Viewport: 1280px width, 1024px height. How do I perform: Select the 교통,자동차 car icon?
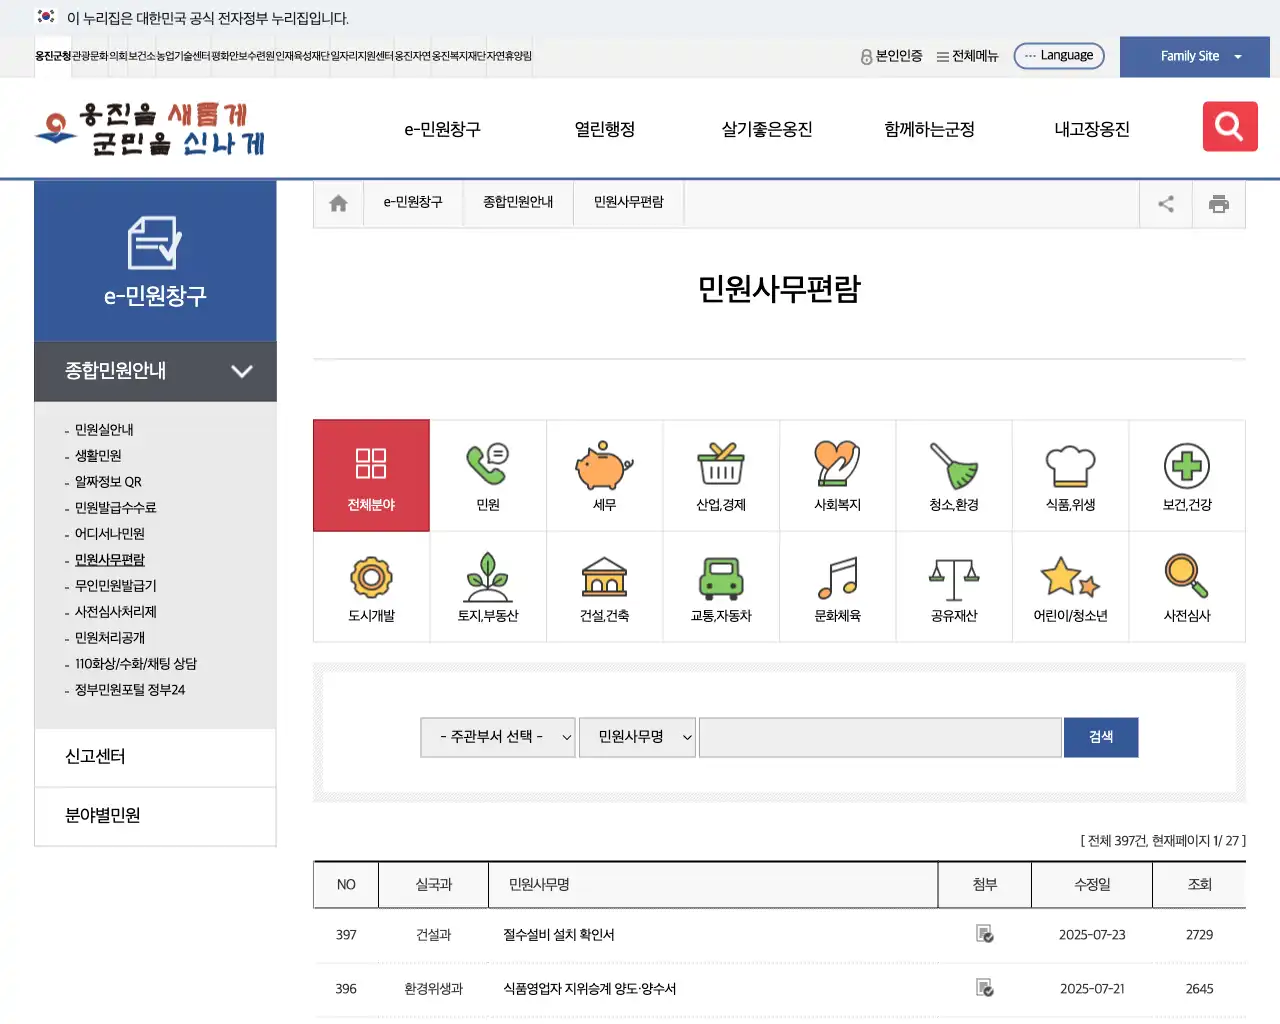(x=721, y=586)
